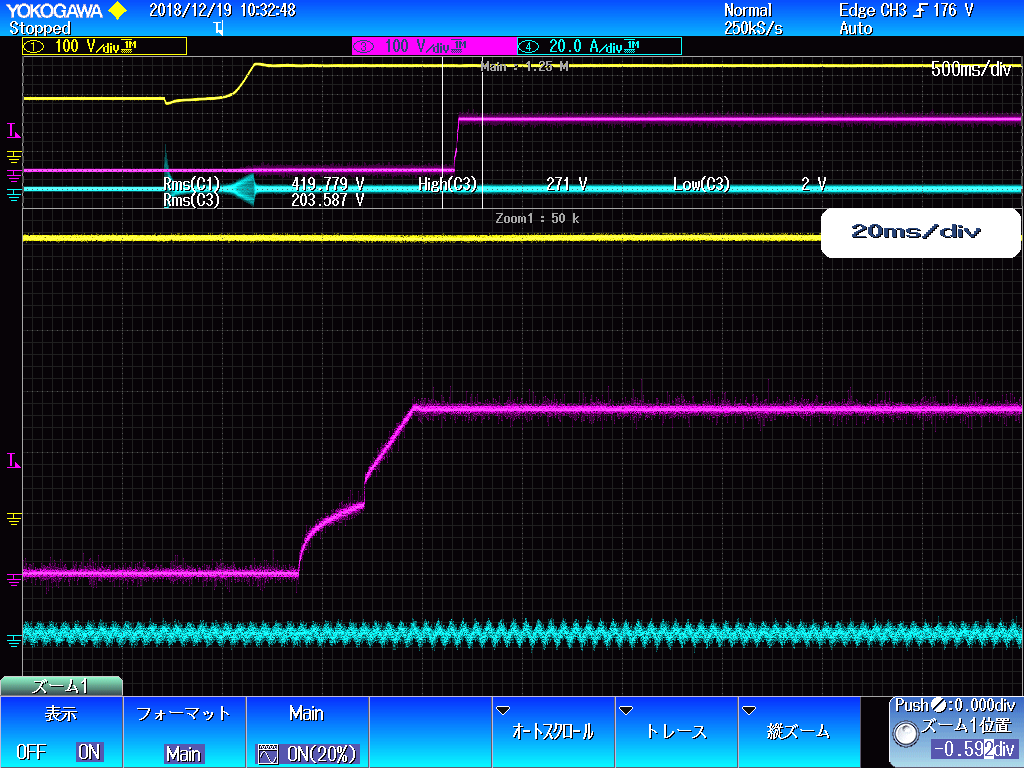Open the CH3 100 V/div channel label
Viewport: 1024px width, 768px height.
(x=434, y=46)
